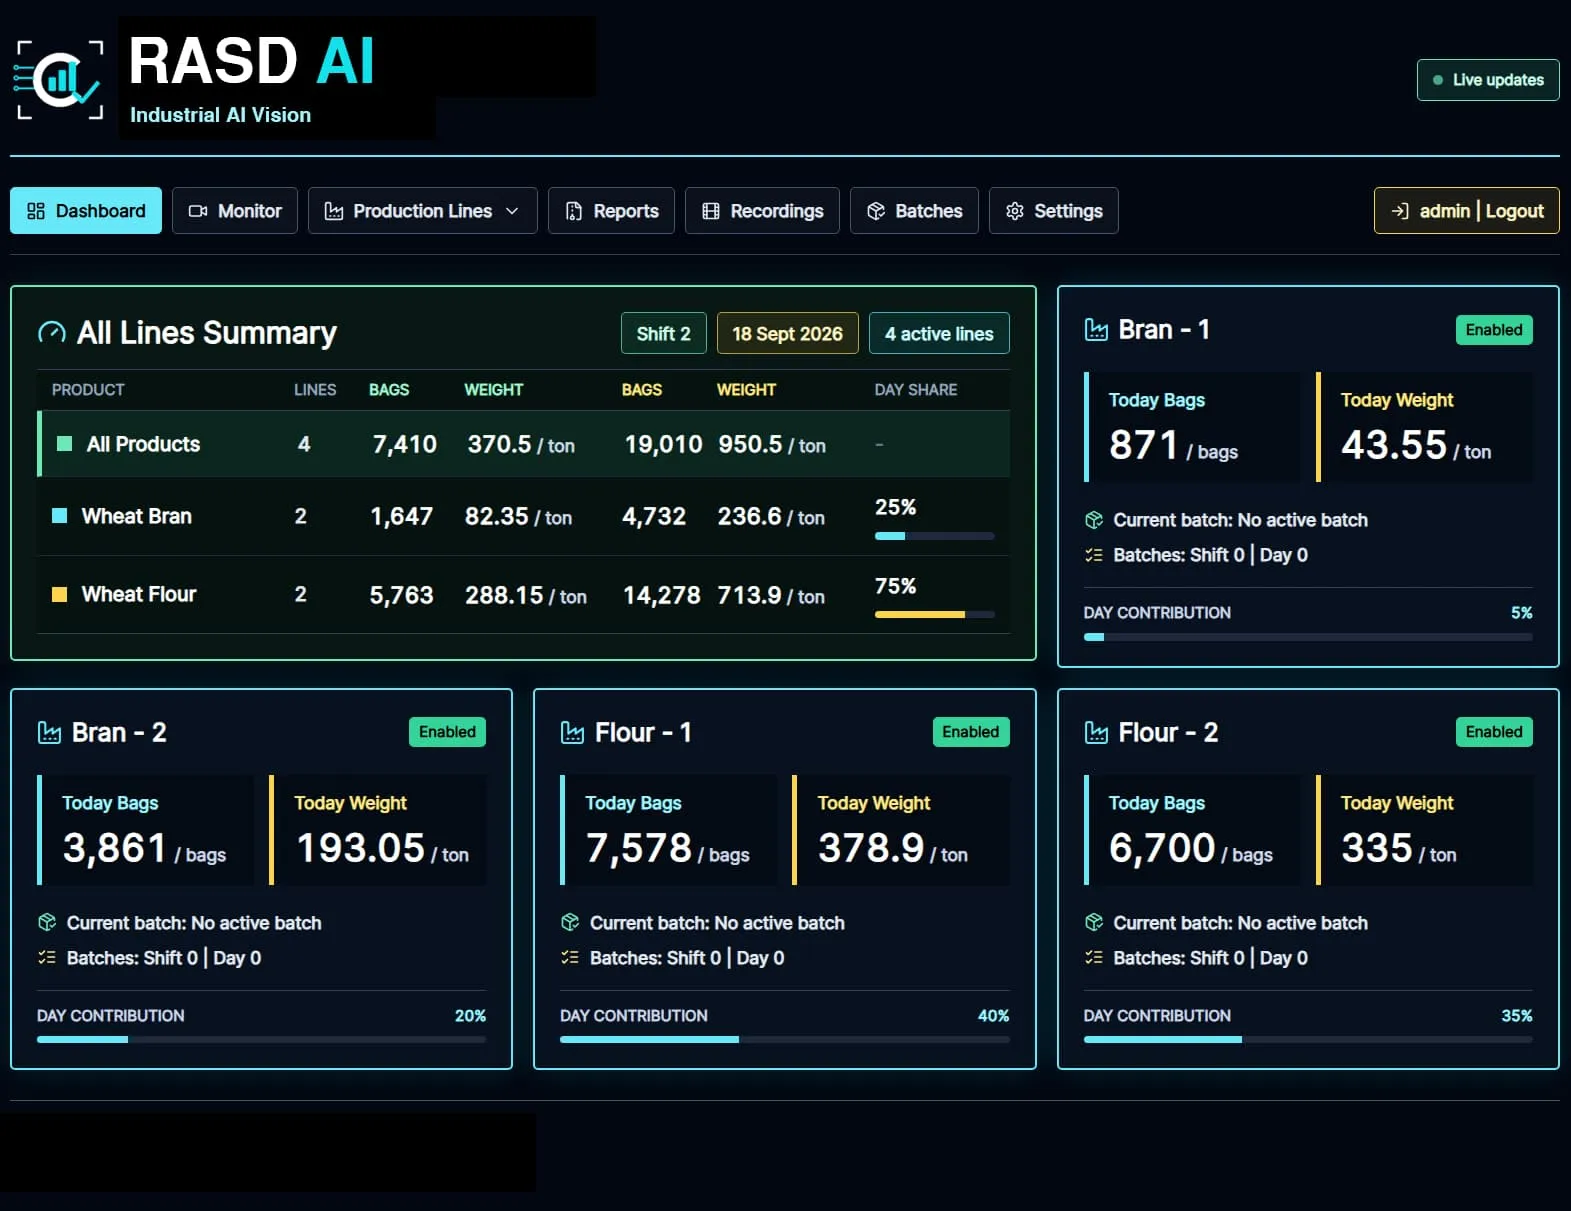Viewport: 1571px width, 1211px height.
Task: Click the 4 active lines badge
Action: click(x=939, y=334)
